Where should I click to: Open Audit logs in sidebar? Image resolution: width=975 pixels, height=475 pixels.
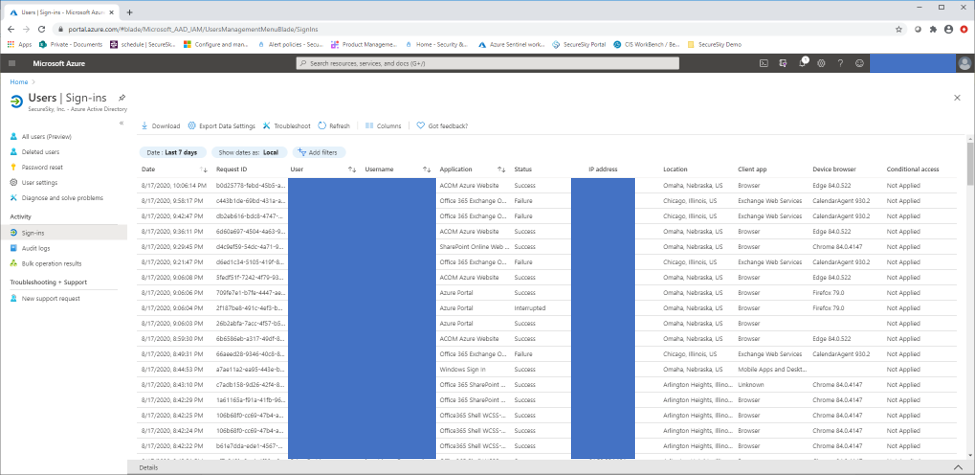(x=35, y=248)
